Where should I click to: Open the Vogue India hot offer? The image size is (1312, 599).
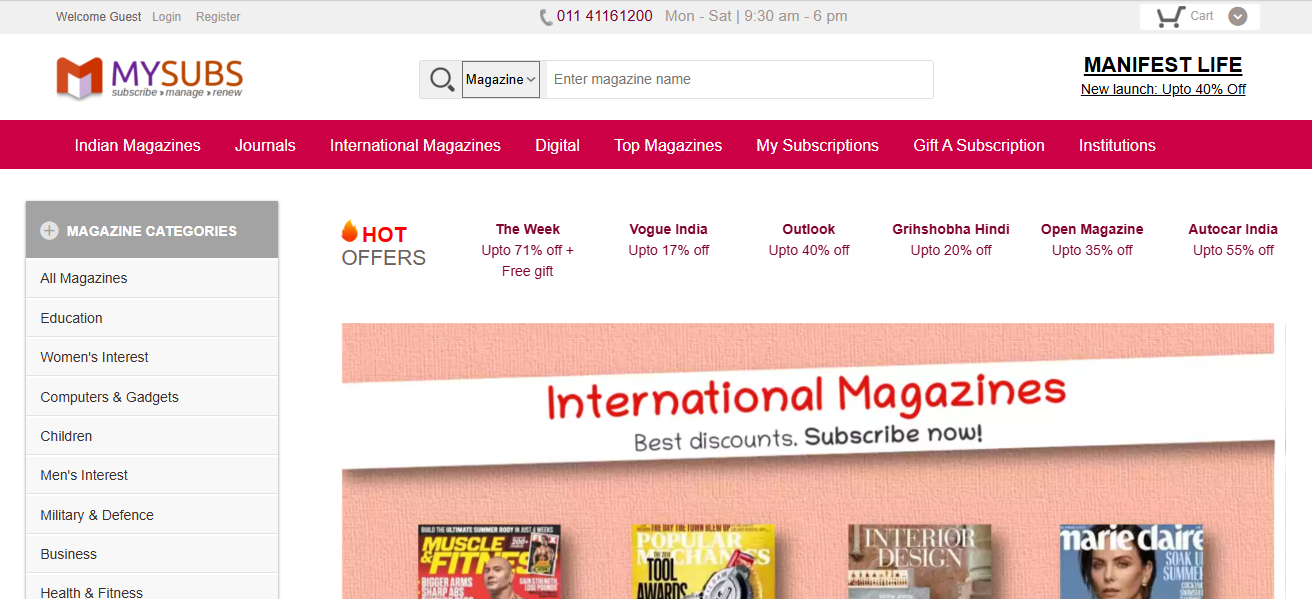point(669,240)
